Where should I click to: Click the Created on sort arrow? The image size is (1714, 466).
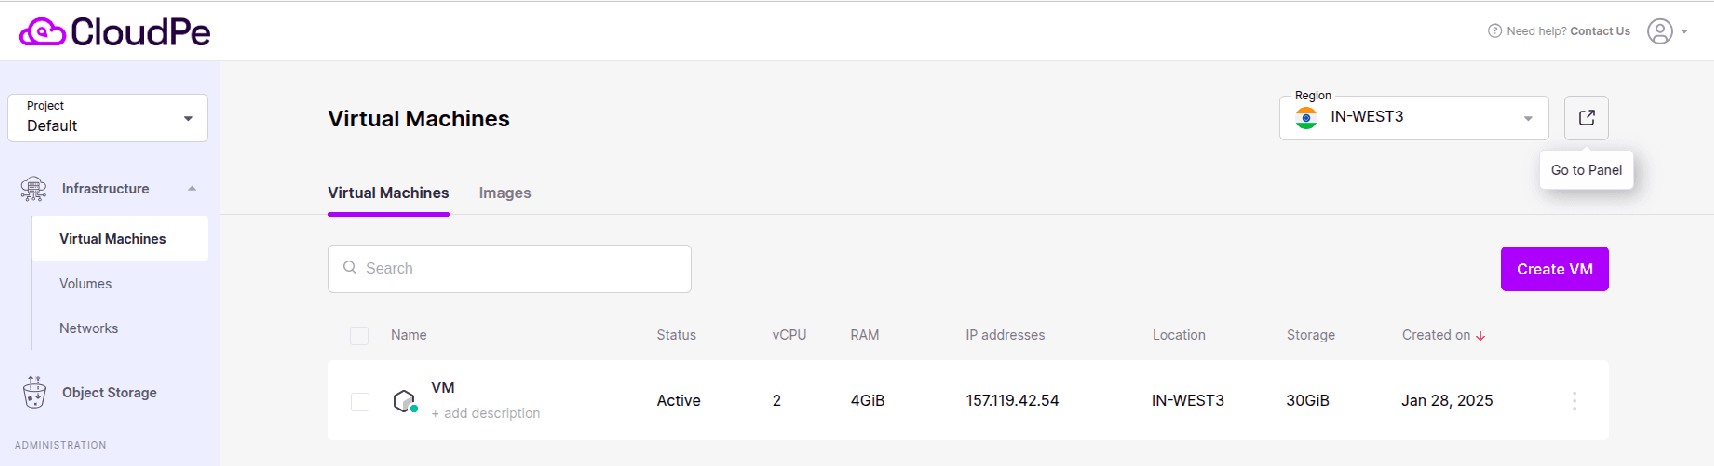click(1481, 336)
